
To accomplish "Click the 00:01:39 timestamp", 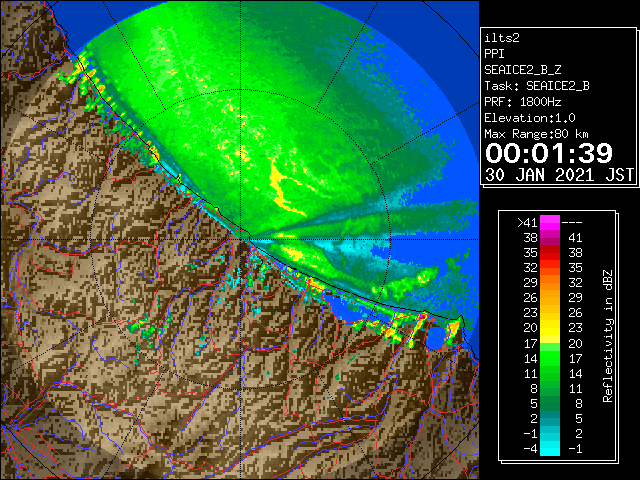I will point(549,153).
